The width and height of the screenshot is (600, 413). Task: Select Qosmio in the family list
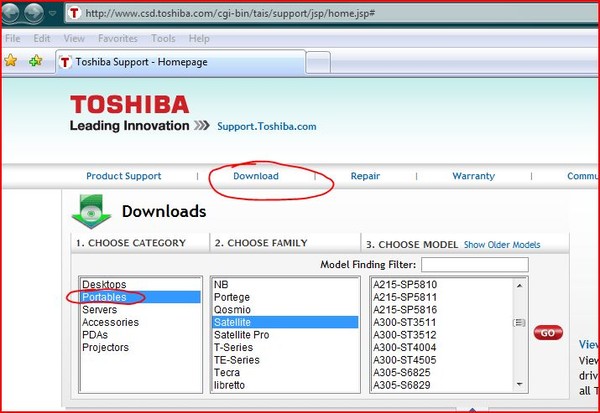pos(285,310)
